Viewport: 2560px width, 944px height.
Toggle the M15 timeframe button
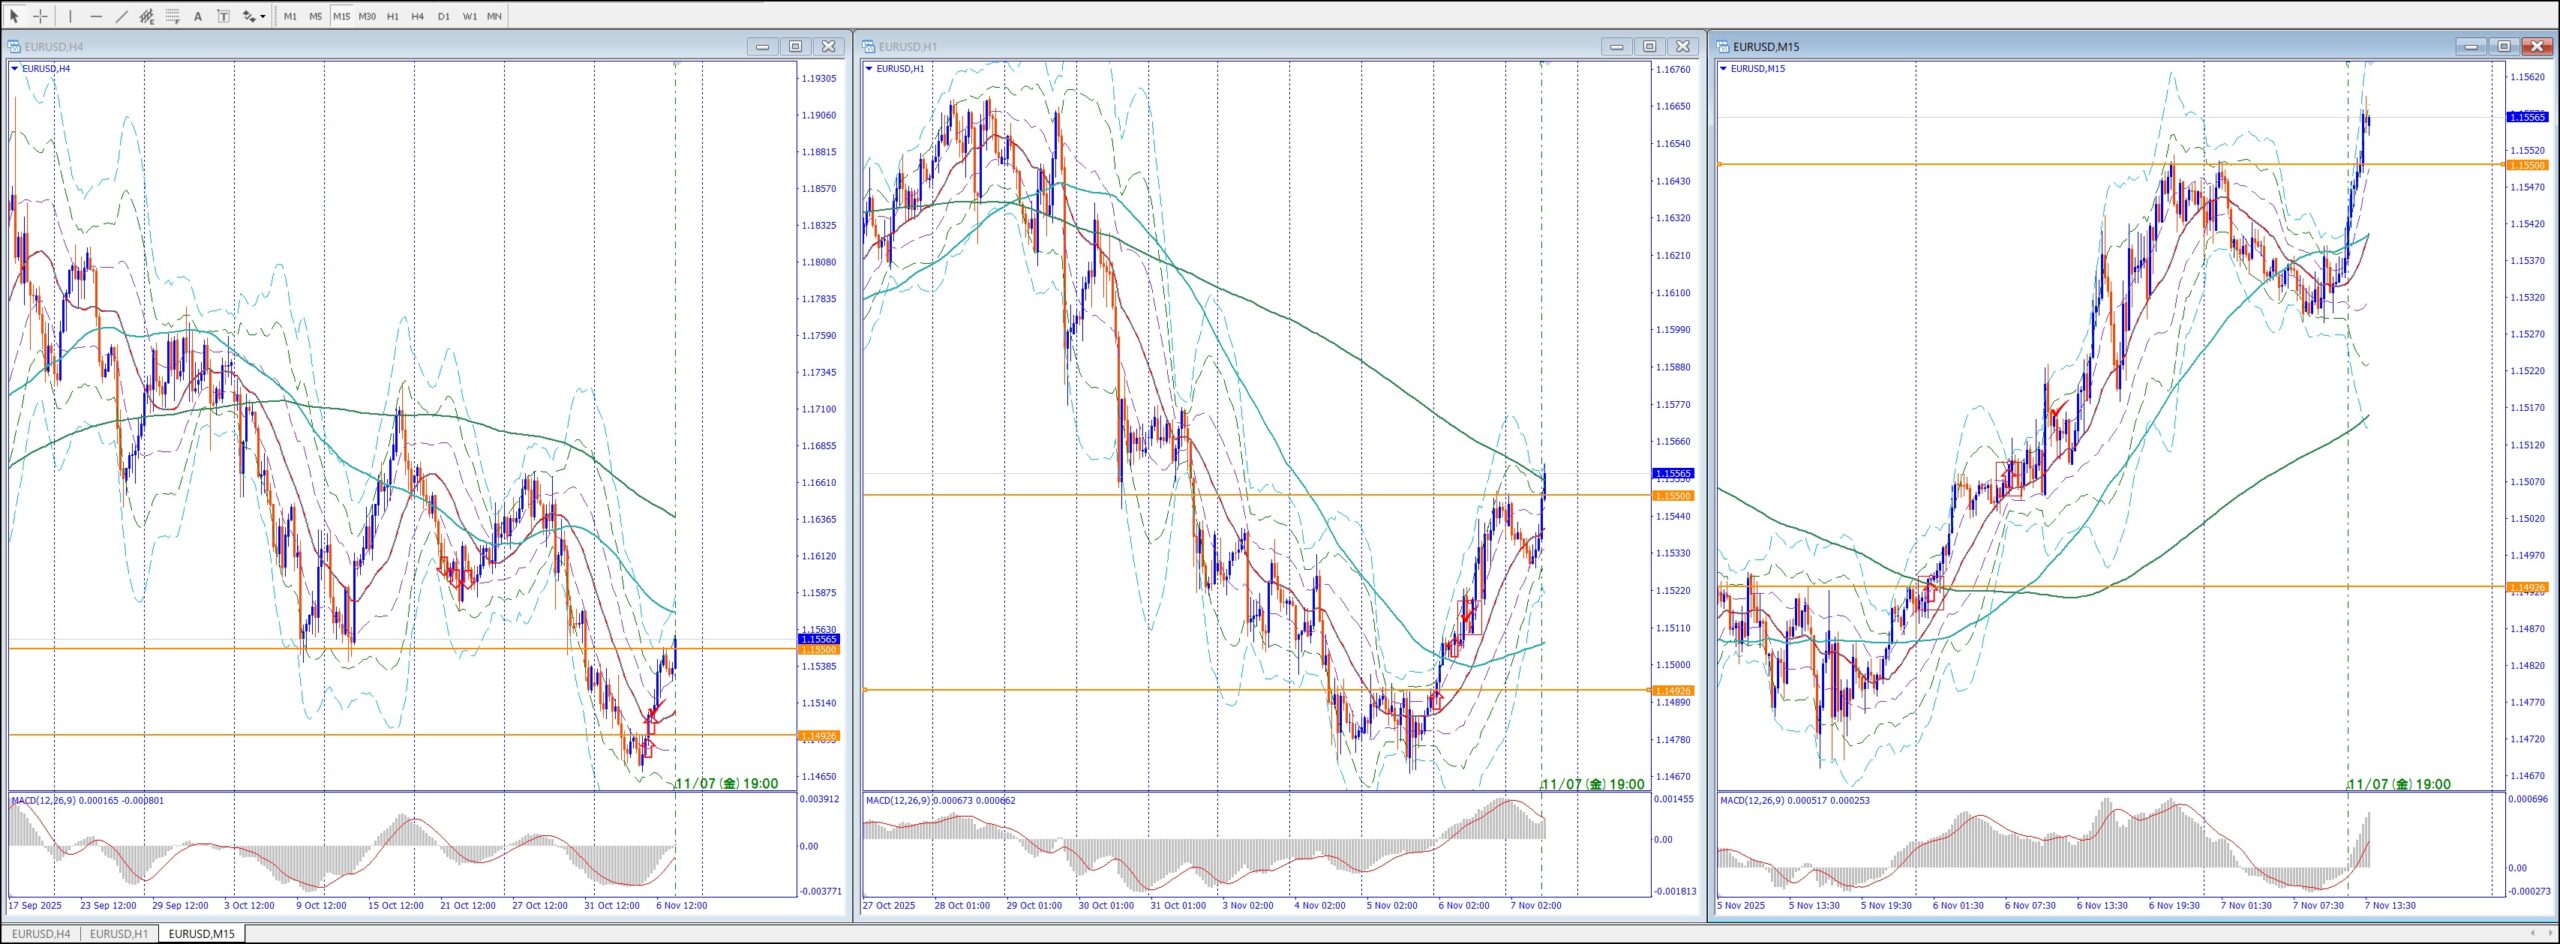341,16
